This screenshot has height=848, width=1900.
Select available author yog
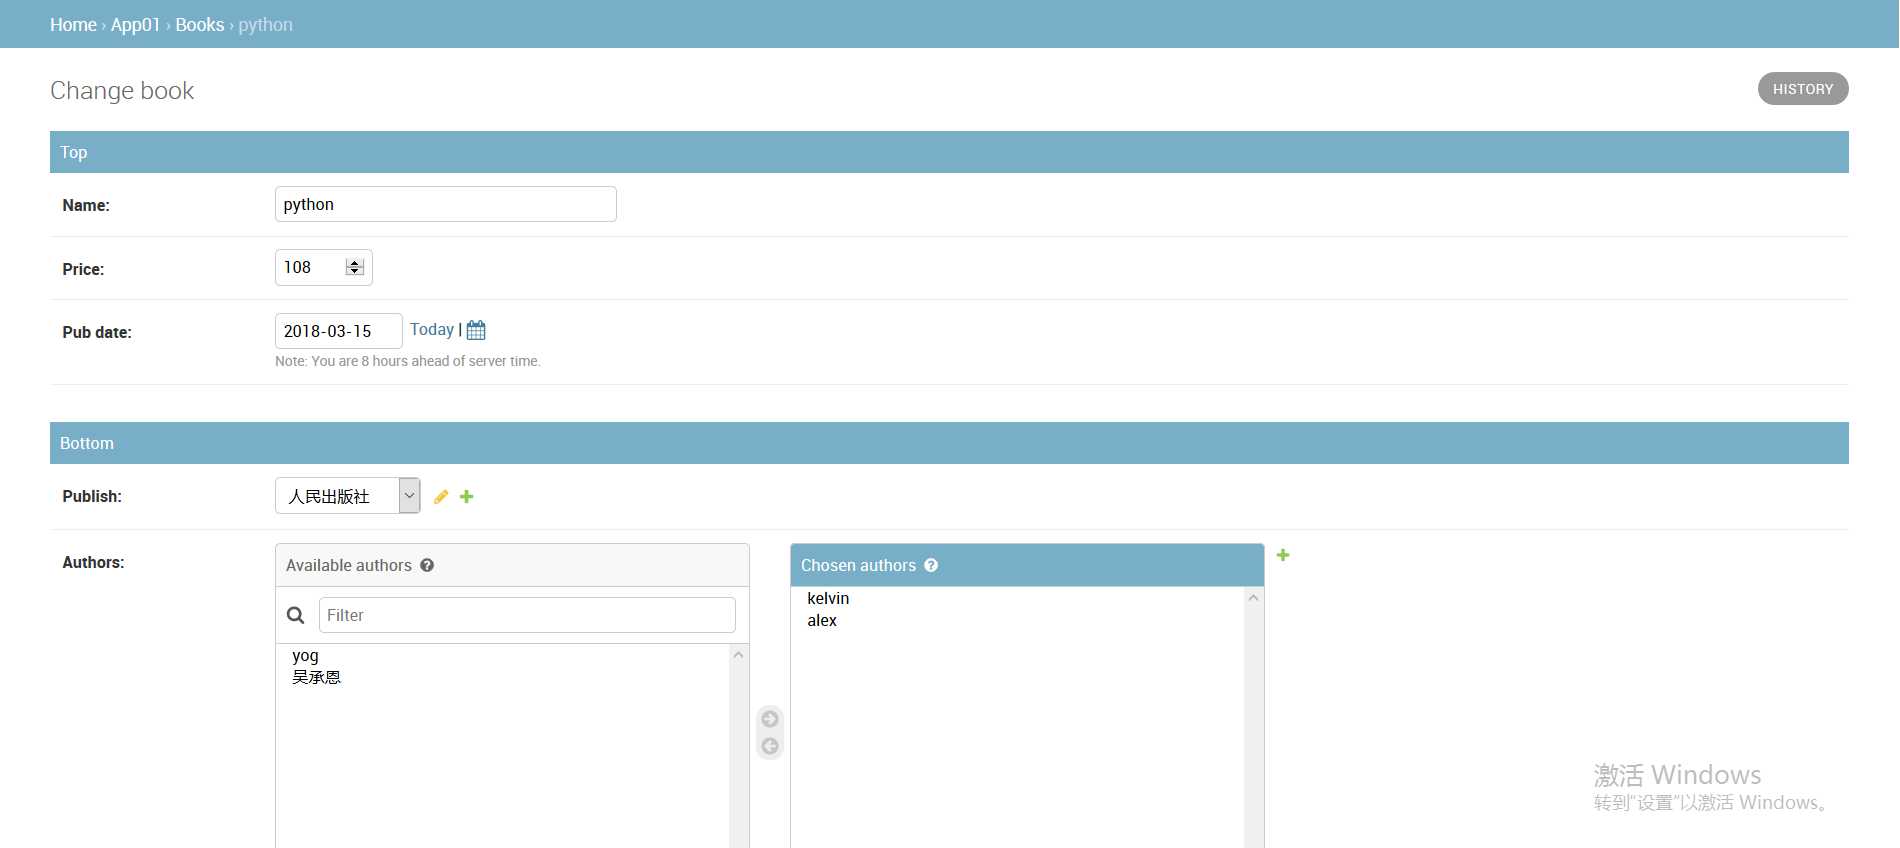click(305, 656)
